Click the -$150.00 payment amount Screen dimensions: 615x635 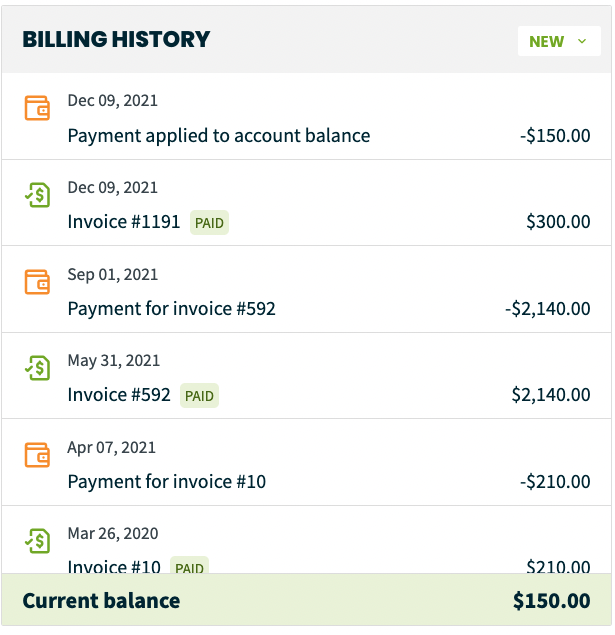pyautogui.click(x=555, y=136)
